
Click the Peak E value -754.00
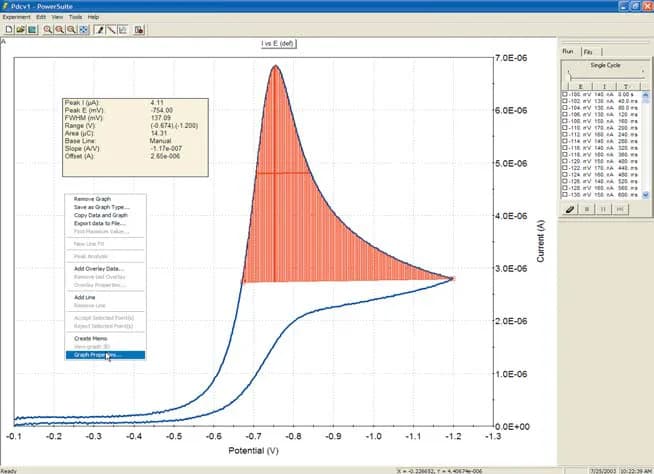161,110
